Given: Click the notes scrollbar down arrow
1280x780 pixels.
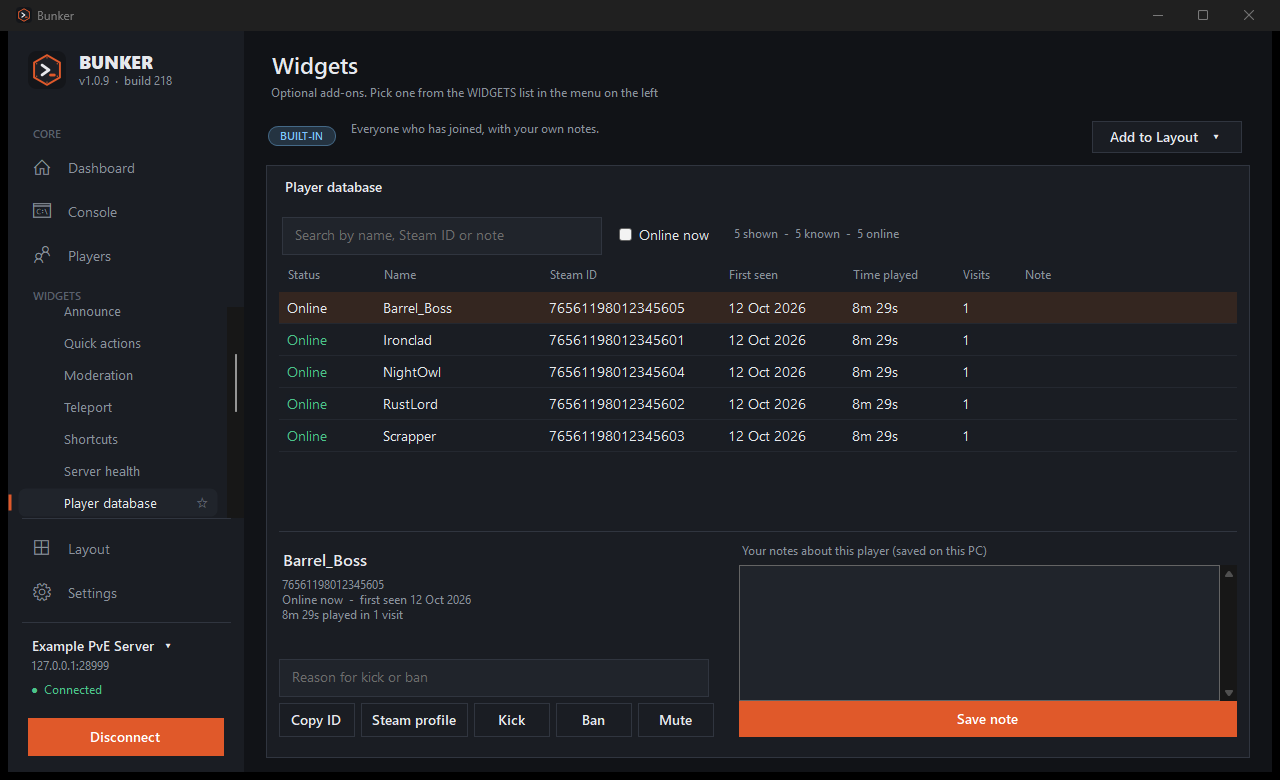Looking at the screenshot, I should click(x=1229, y=693).
